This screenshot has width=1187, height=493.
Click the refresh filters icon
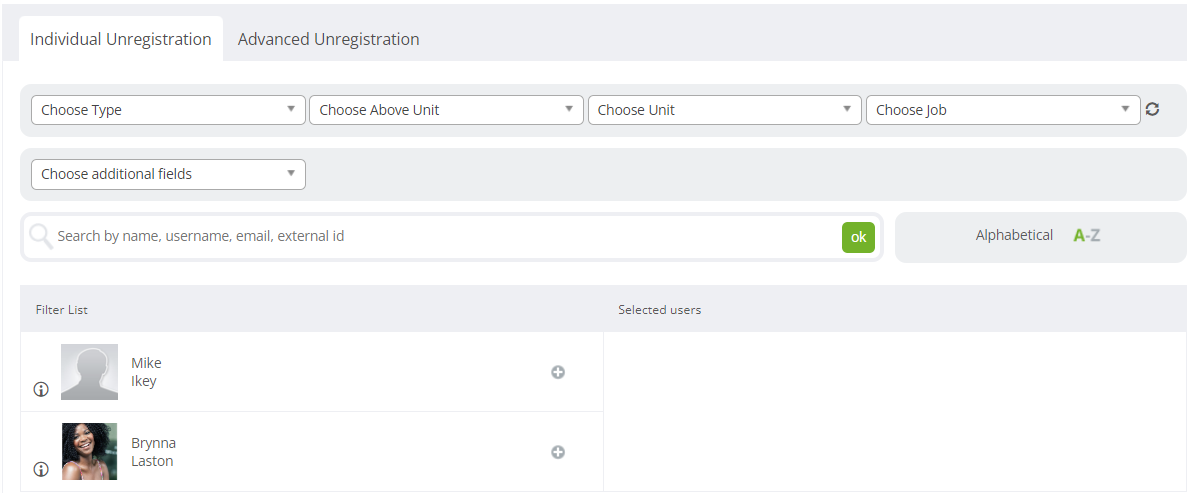pos(1152,109)
